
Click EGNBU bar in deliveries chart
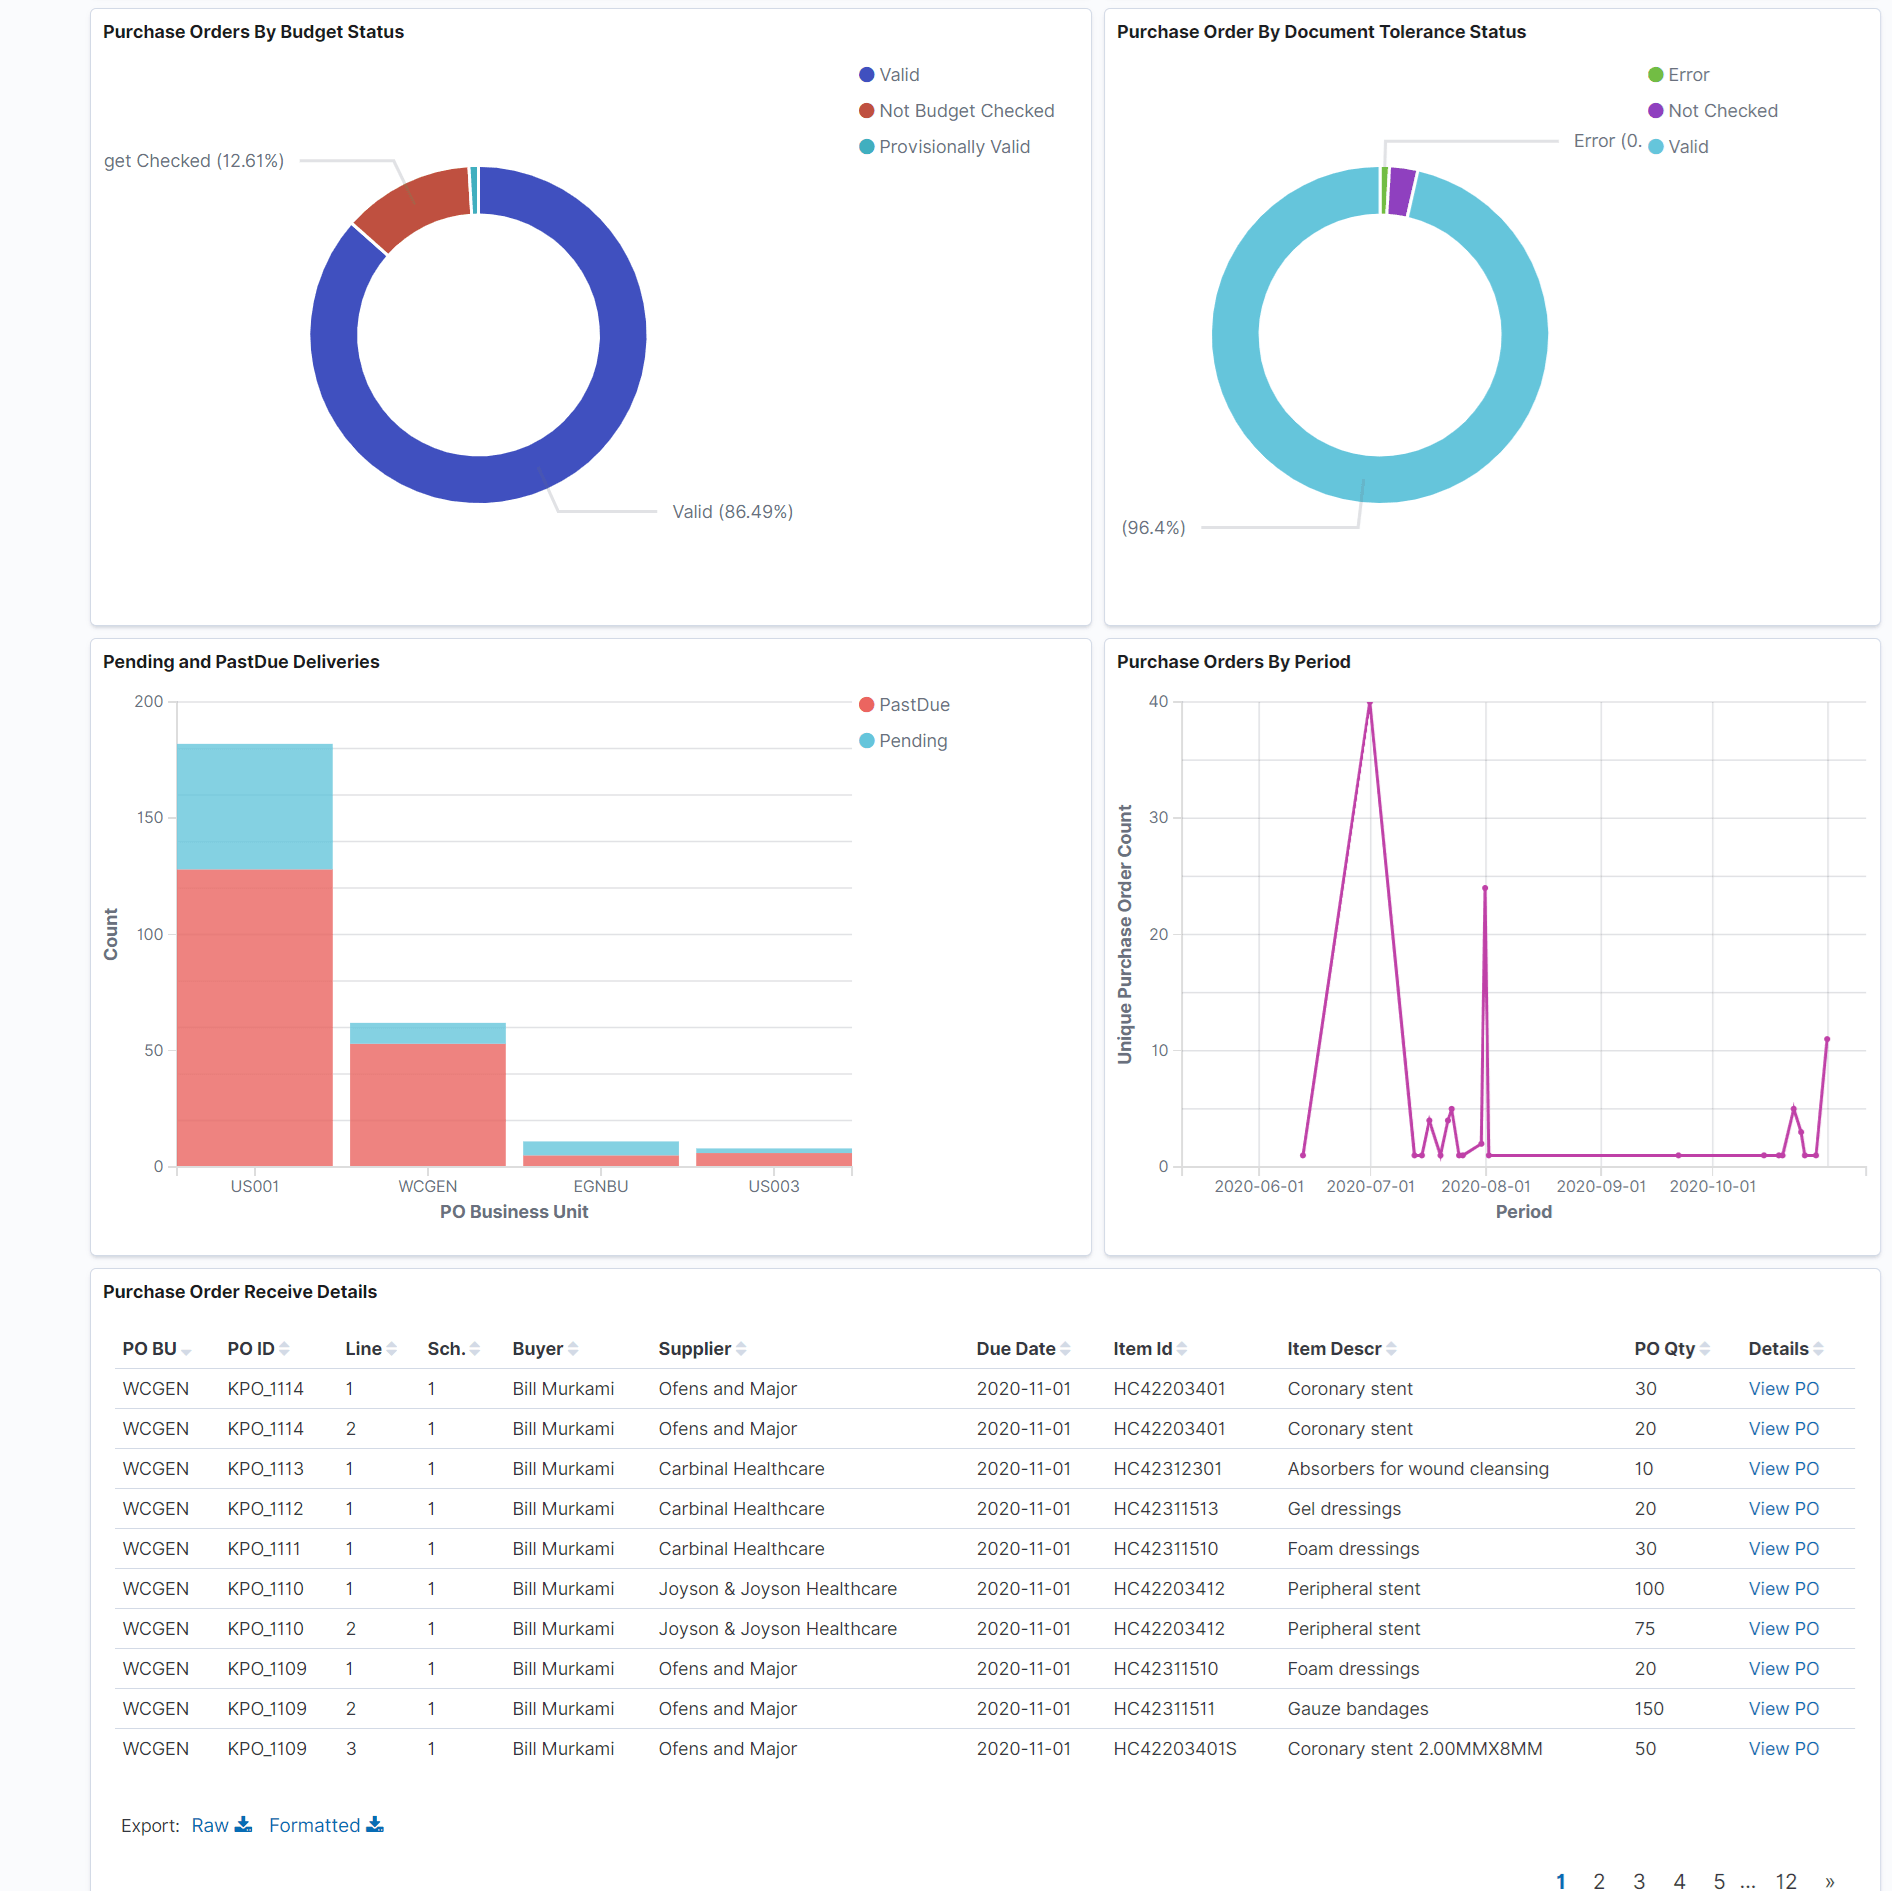click(601, 1154)
